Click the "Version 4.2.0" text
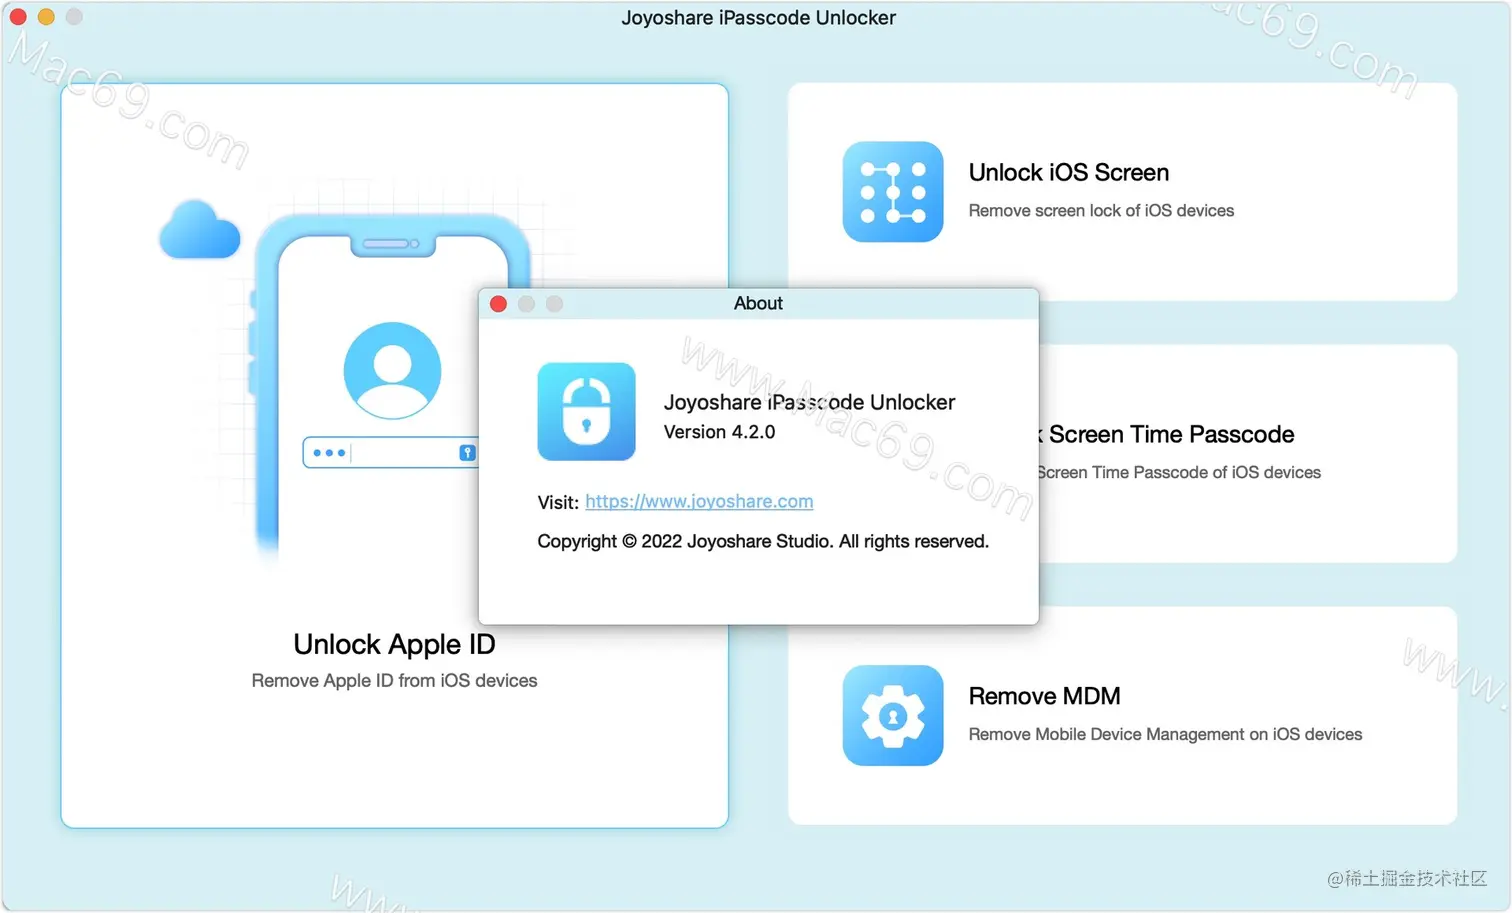The image size is (1512, 913). [719, 432]
